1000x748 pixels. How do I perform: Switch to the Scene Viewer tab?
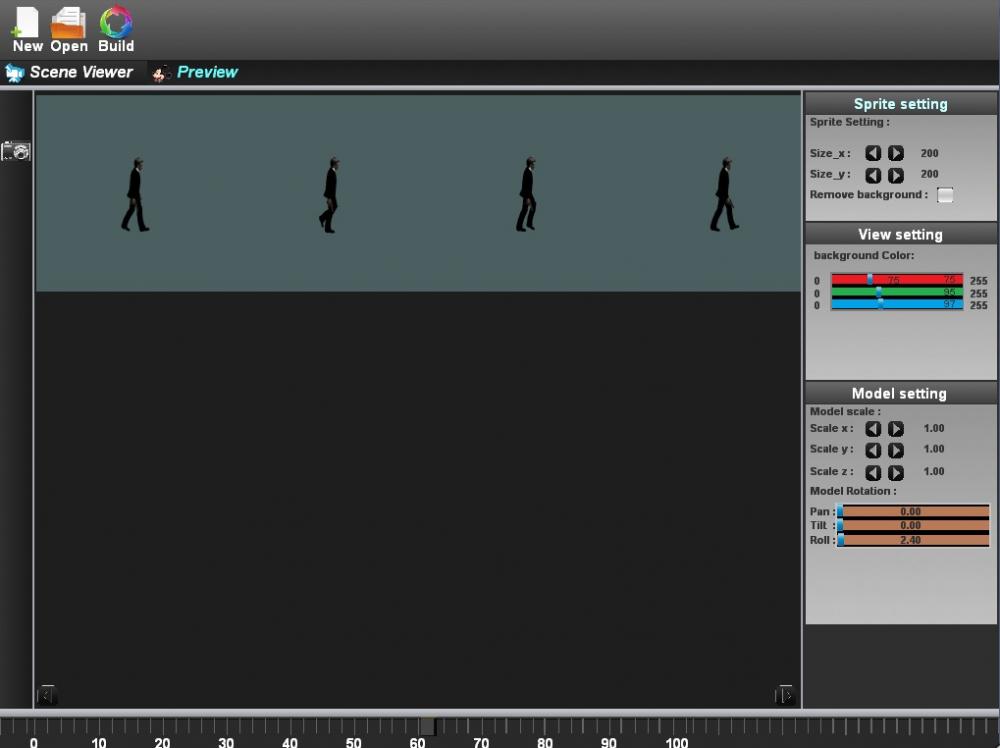point(70,72)
